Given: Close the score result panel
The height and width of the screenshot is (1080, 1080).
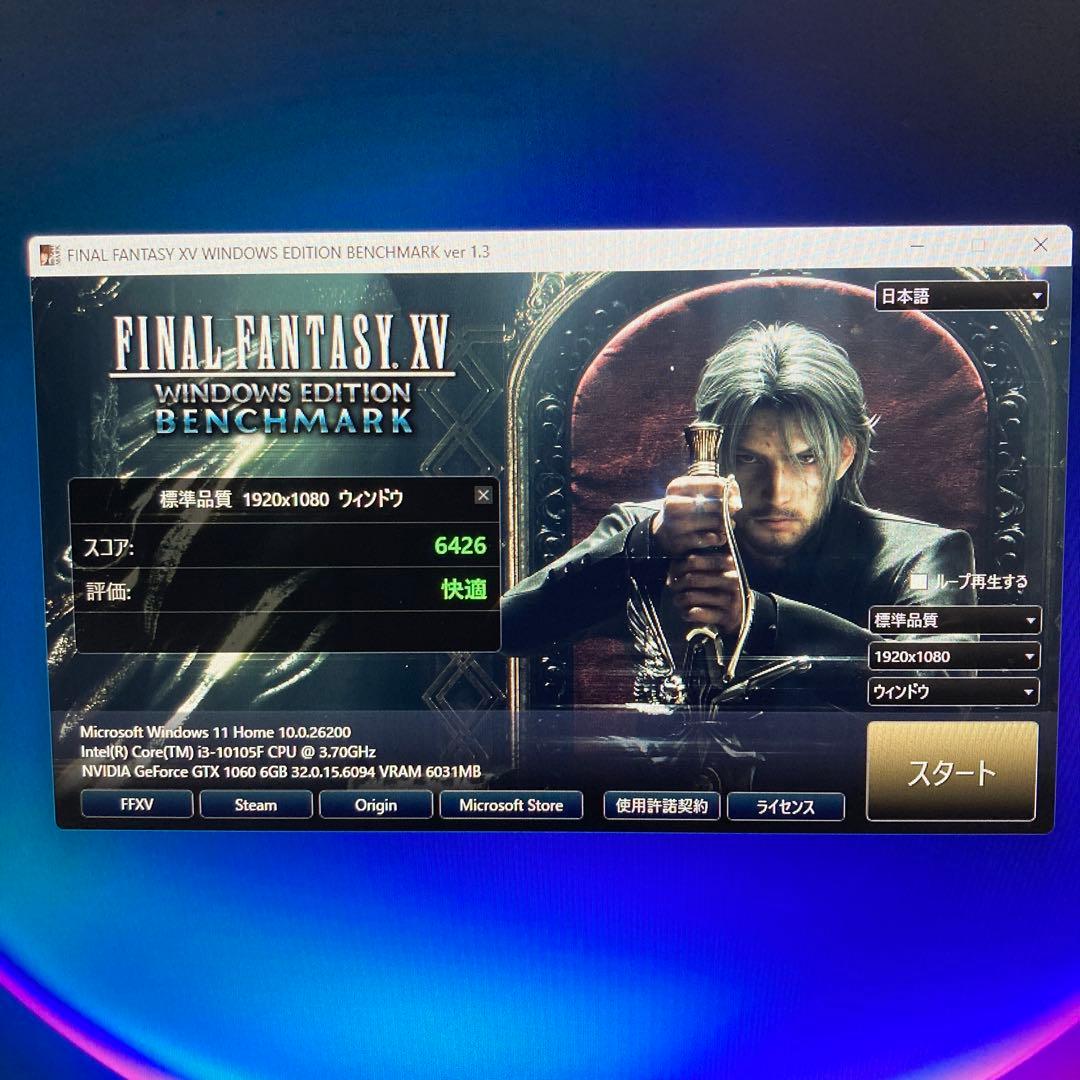Looking at the screenshot, I should [483, 495].
